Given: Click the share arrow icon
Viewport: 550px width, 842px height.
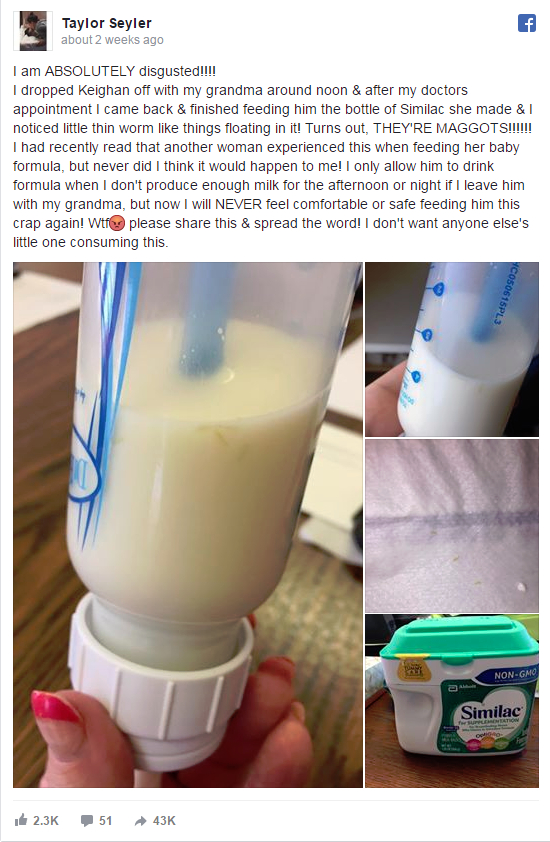Looking at the screenshot, I should pyautogui.click(x=140, y=821).
